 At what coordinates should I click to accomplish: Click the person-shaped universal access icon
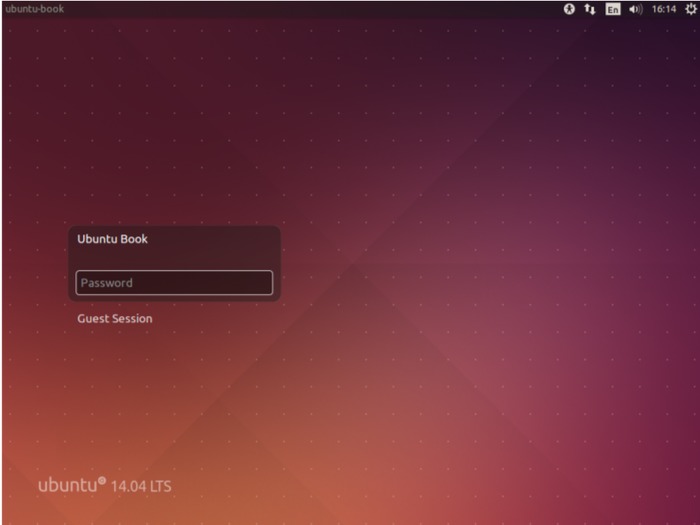pos(570,9)
